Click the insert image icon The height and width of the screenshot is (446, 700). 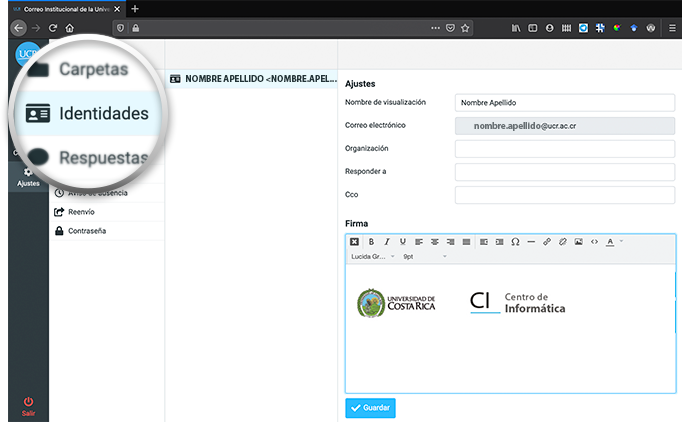(x=578, y=242)
